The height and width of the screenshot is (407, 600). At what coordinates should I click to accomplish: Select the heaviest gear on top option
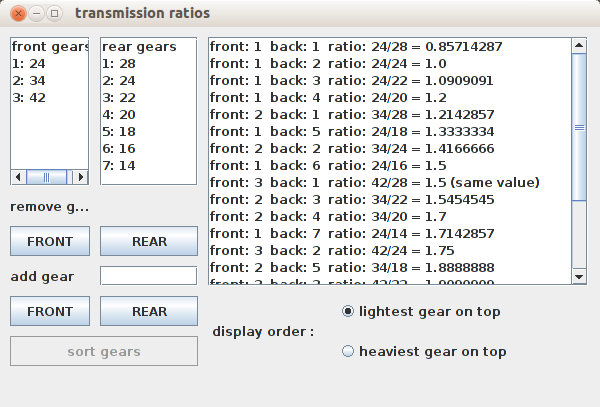coord(424,351)
